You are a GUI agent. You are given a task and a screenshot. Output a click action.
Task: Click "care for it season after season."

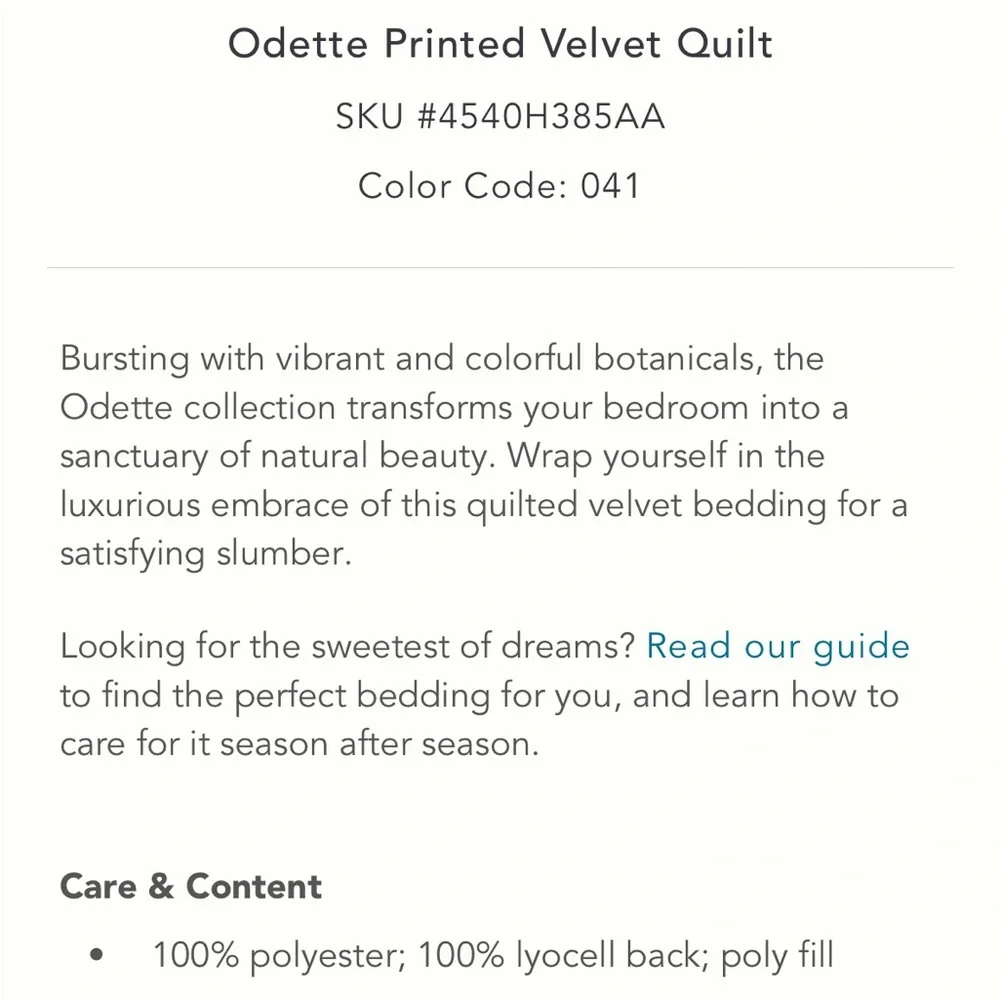(300, 744)
